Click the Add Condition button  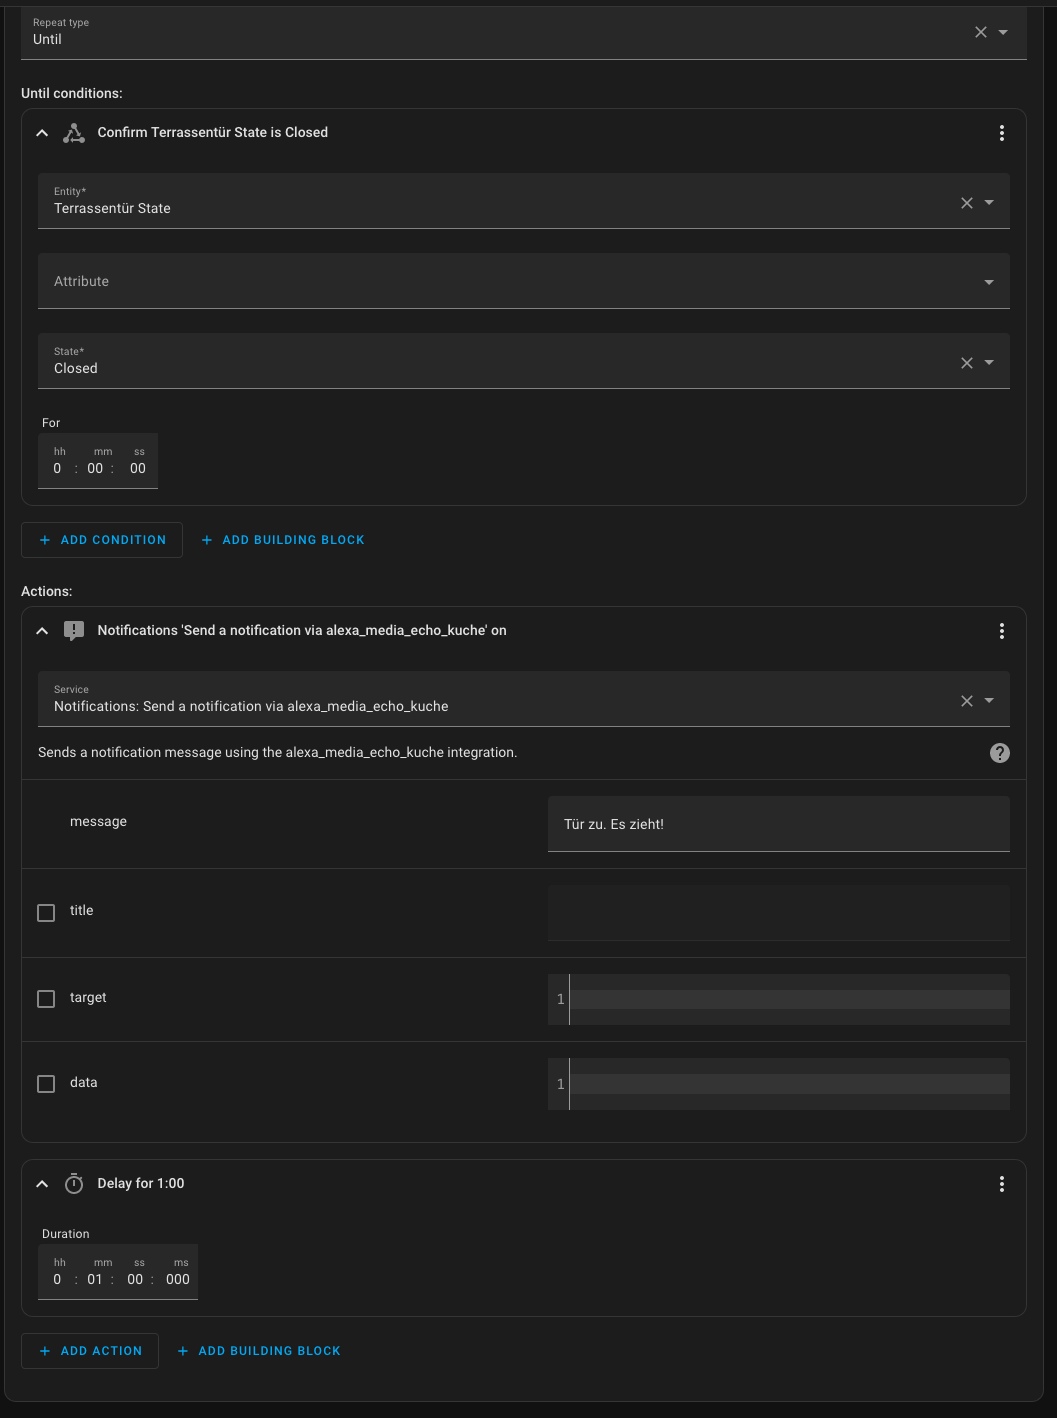coord(102,540)
